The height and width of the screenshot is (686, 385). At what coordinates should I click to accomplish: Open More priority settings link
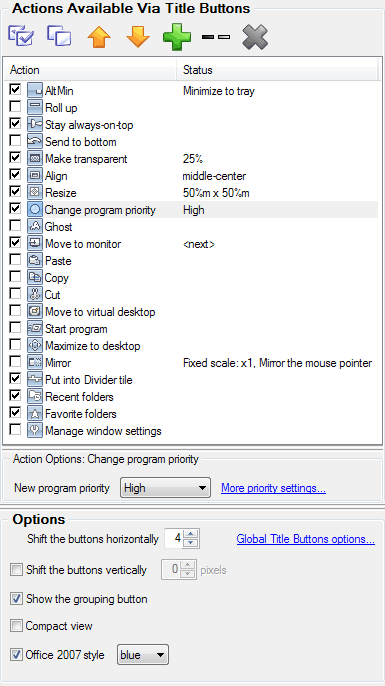[x=273, y=488]
